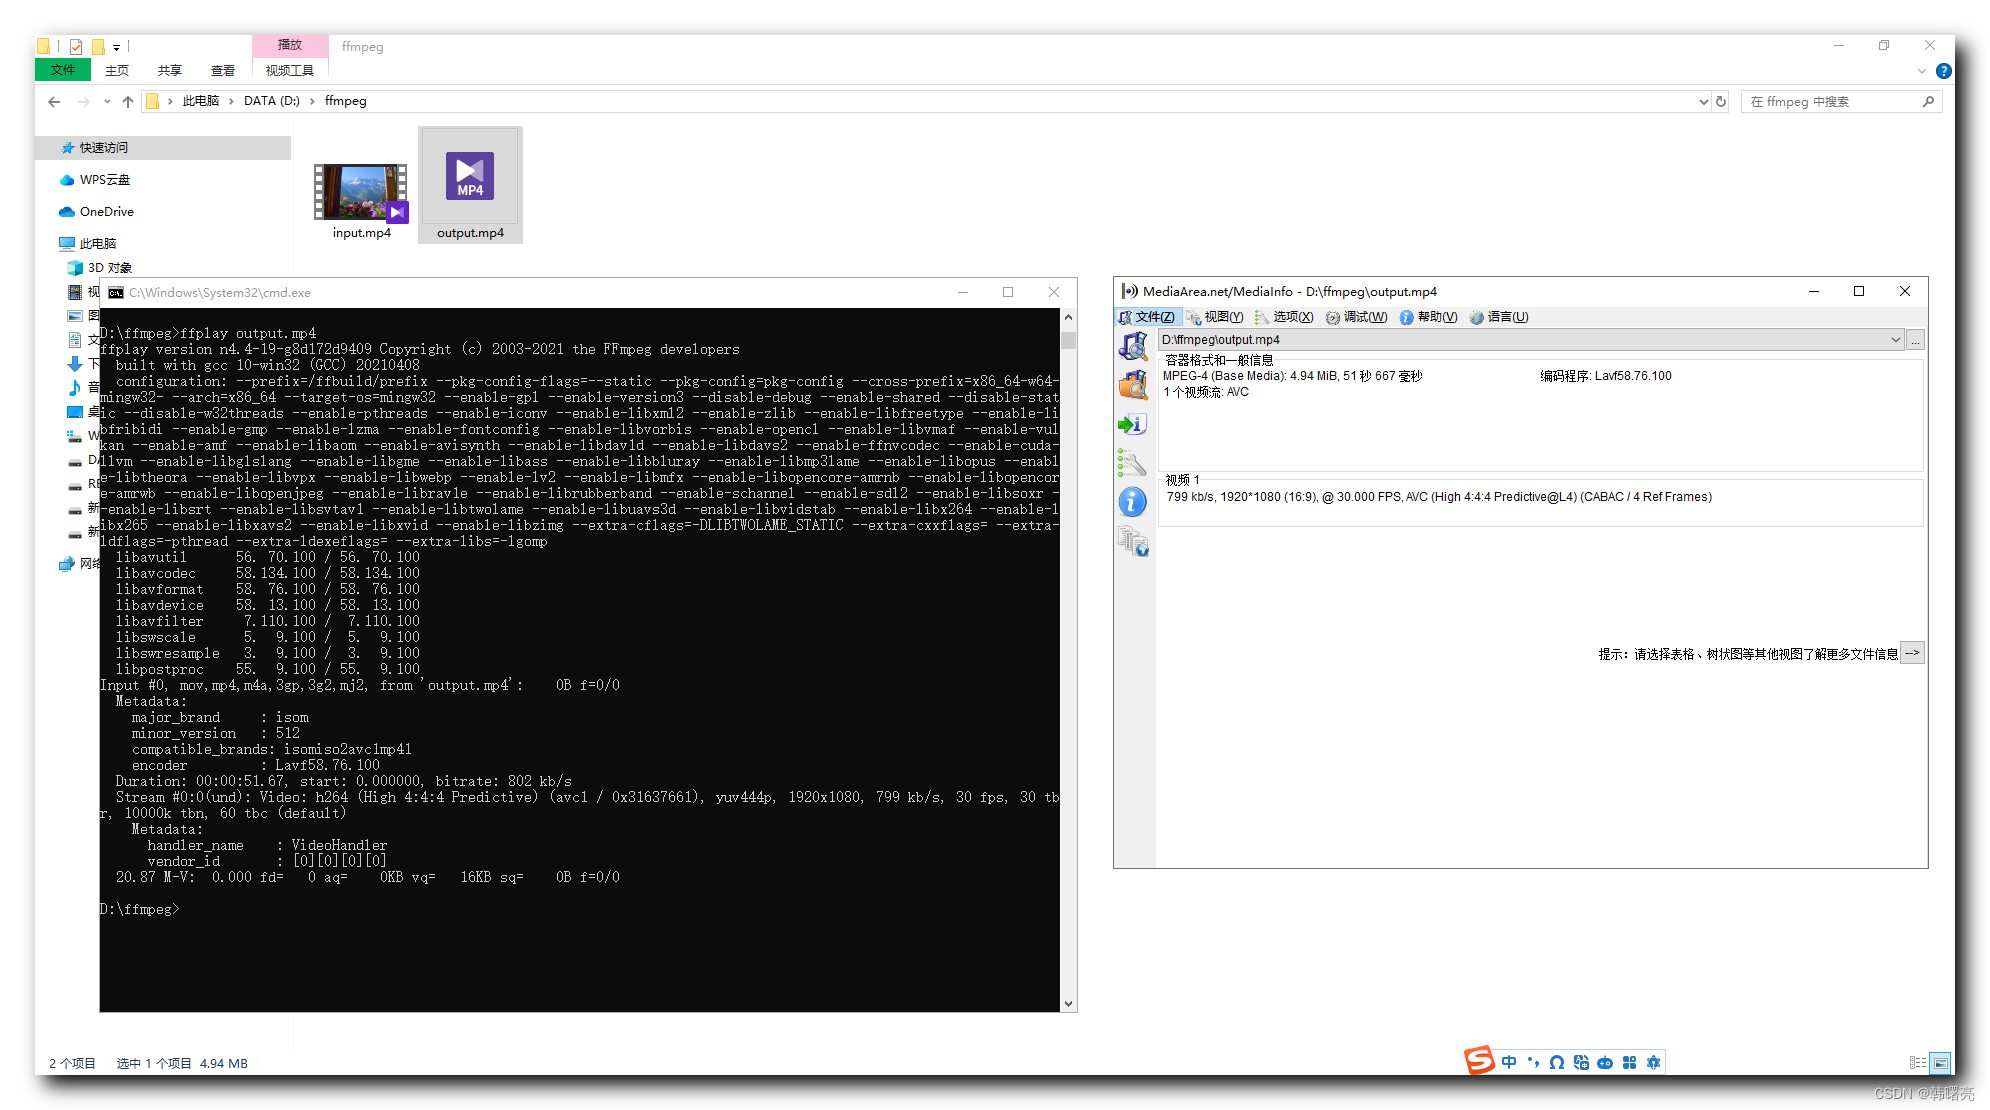Click 此电脑 breadcrumb in address bar
Viewport: 1990px width, 1110px height.
click(x=201, y=101)
